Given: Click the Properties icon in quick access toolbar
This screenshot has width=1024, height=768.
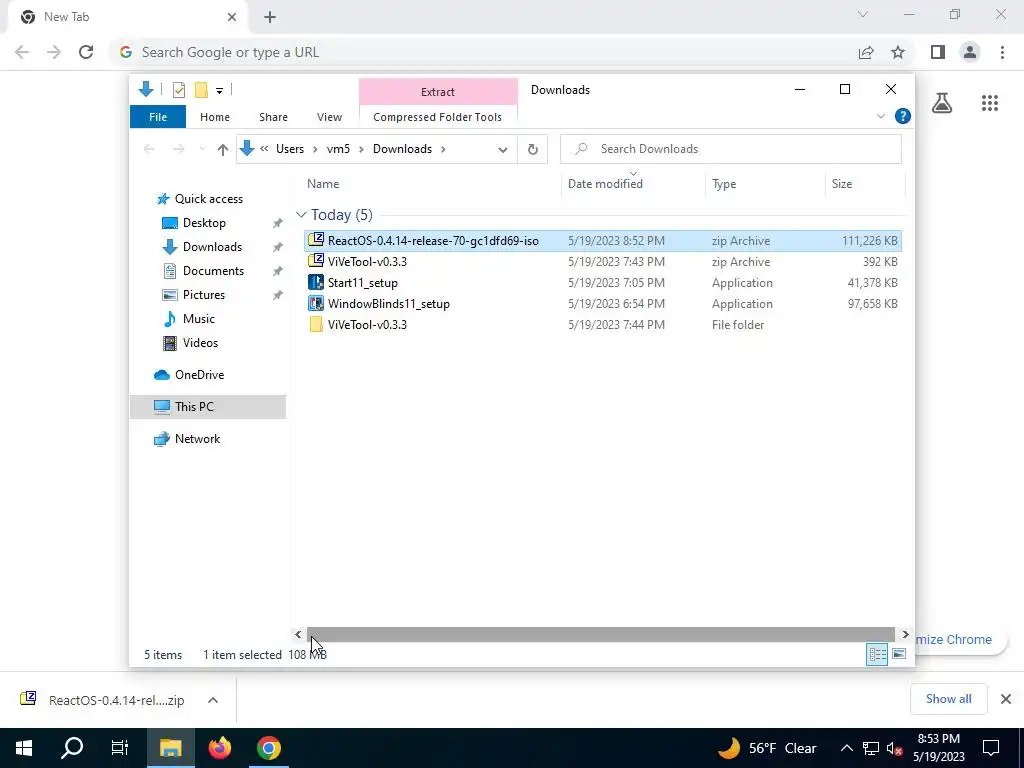Looking at the screenshot, I should point(178,89).
